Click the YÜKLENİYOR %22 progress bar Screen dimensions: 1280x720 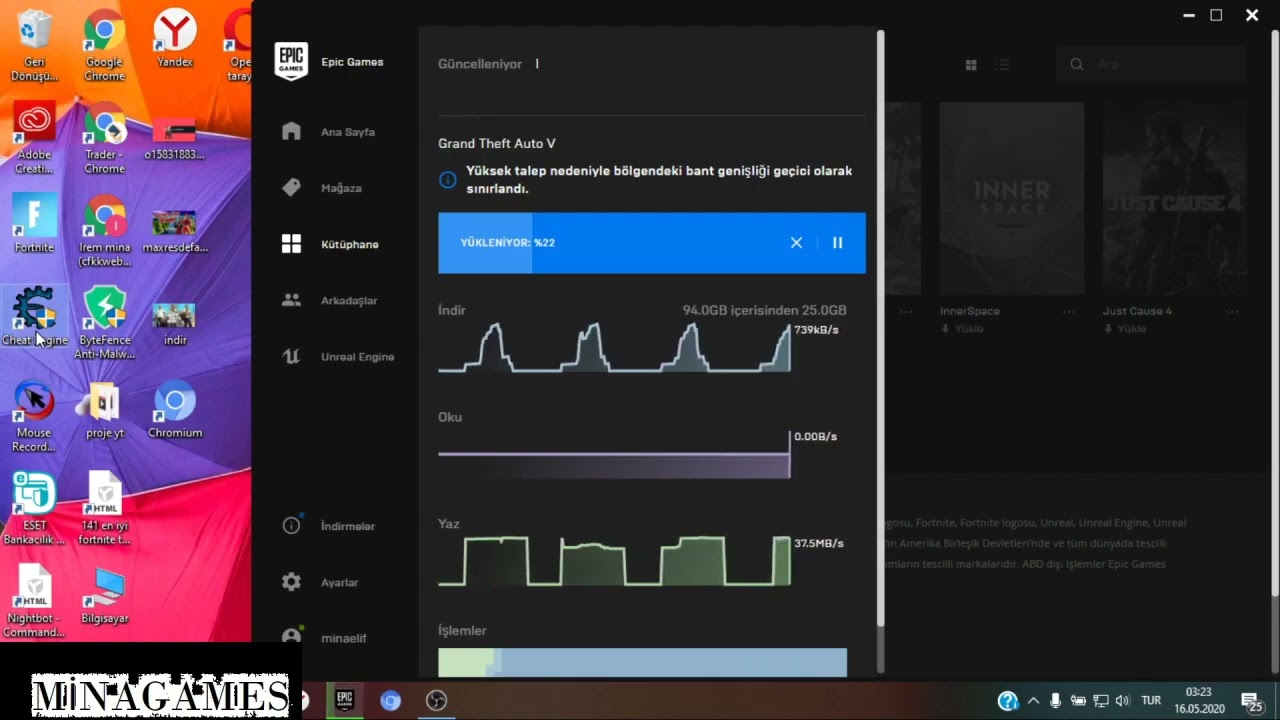pos(652,243)
